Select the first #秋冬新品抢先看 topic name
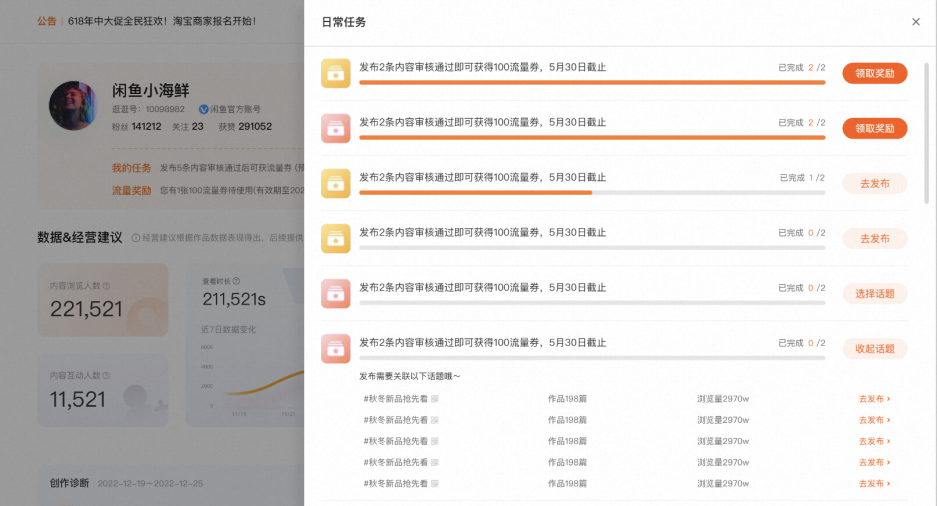The height and width of the screenshot is (506, 937). pos(396,398)
